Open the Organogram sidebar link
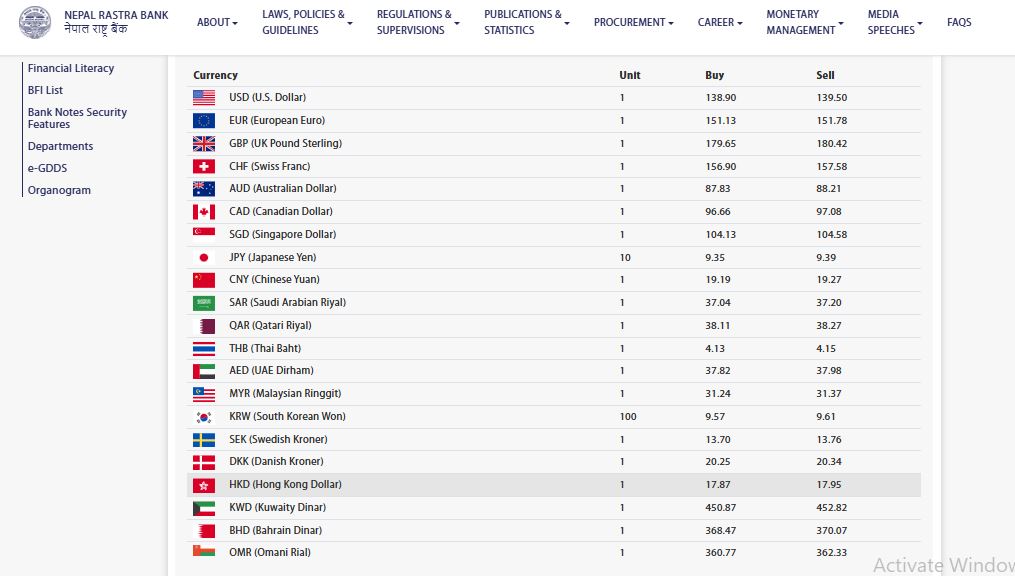Viewport: 1015px width, 576px height. [59, 190]
